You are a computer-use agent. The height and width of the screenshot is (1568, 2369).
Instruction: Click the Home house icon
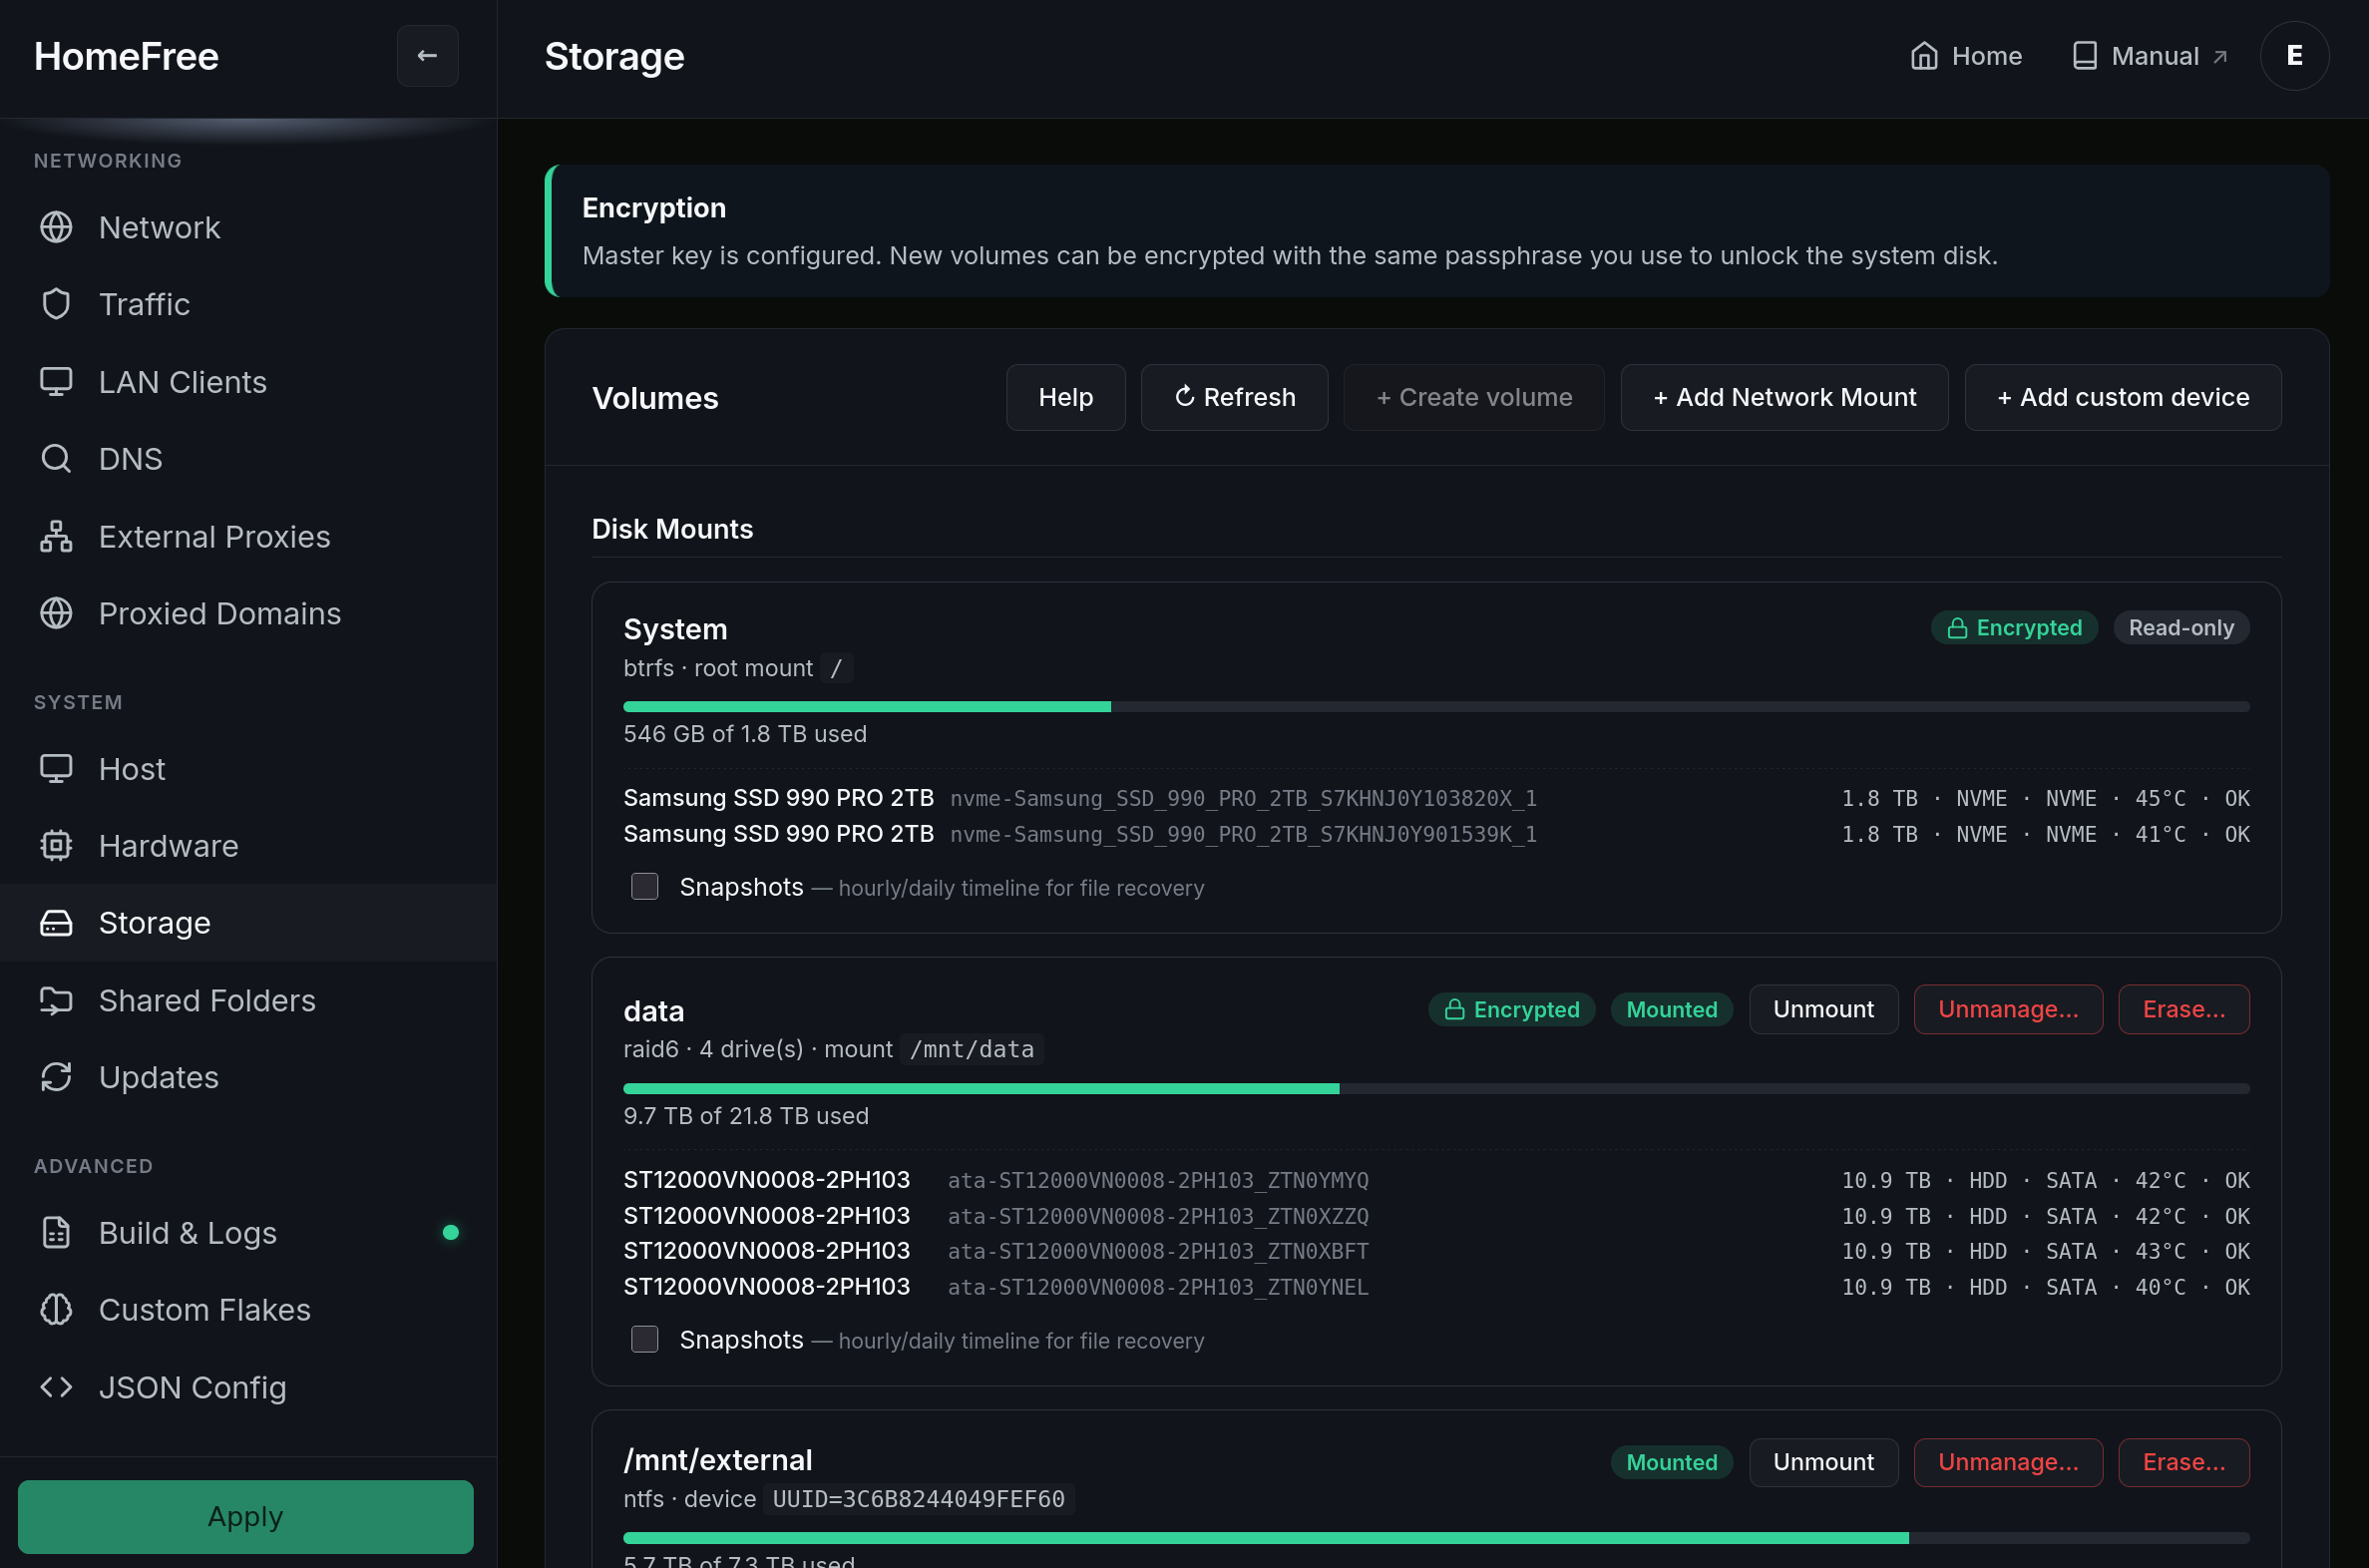pos(1924,56)
